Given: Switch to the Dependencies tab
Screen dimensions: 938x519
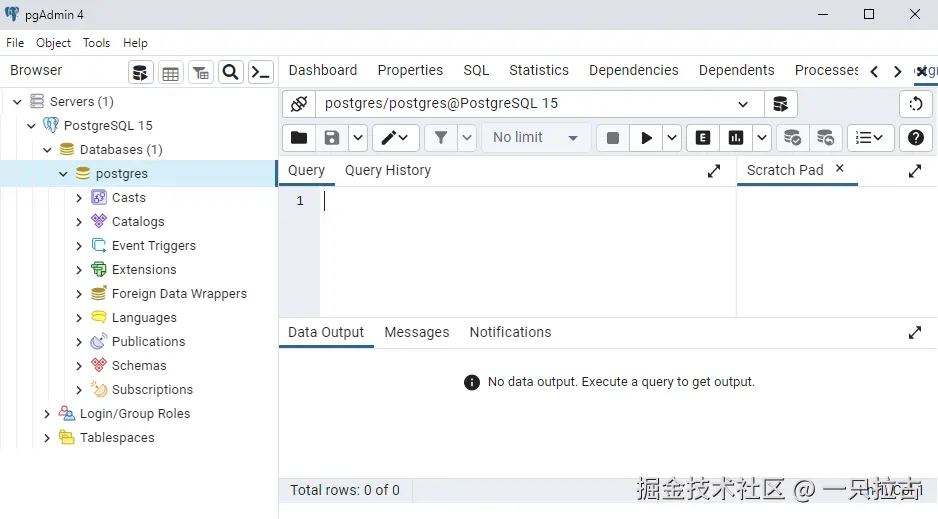Looking at the screenshot, I should pyautogui.click(x=634, y=71).
